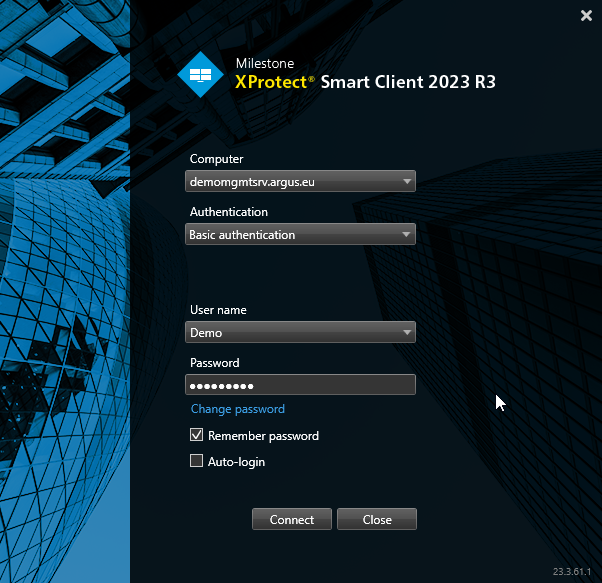Click the Milestone logo icon
Viewport: 602px width, 583px height.
tap(200, 74)
